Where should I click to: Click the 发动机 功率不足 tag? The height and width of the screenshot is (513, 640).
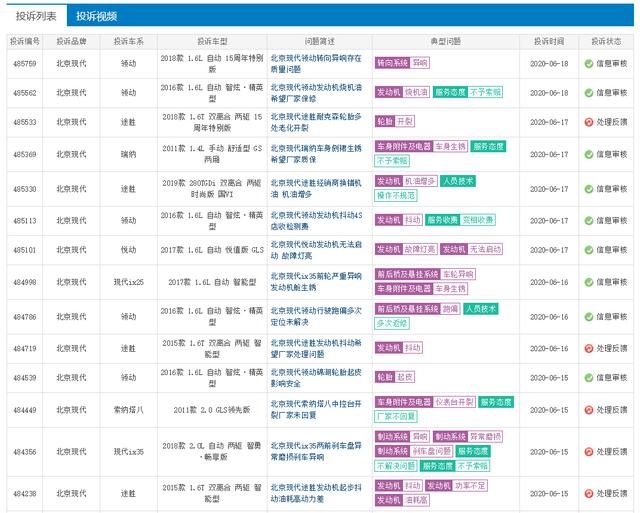pos(456,486)
